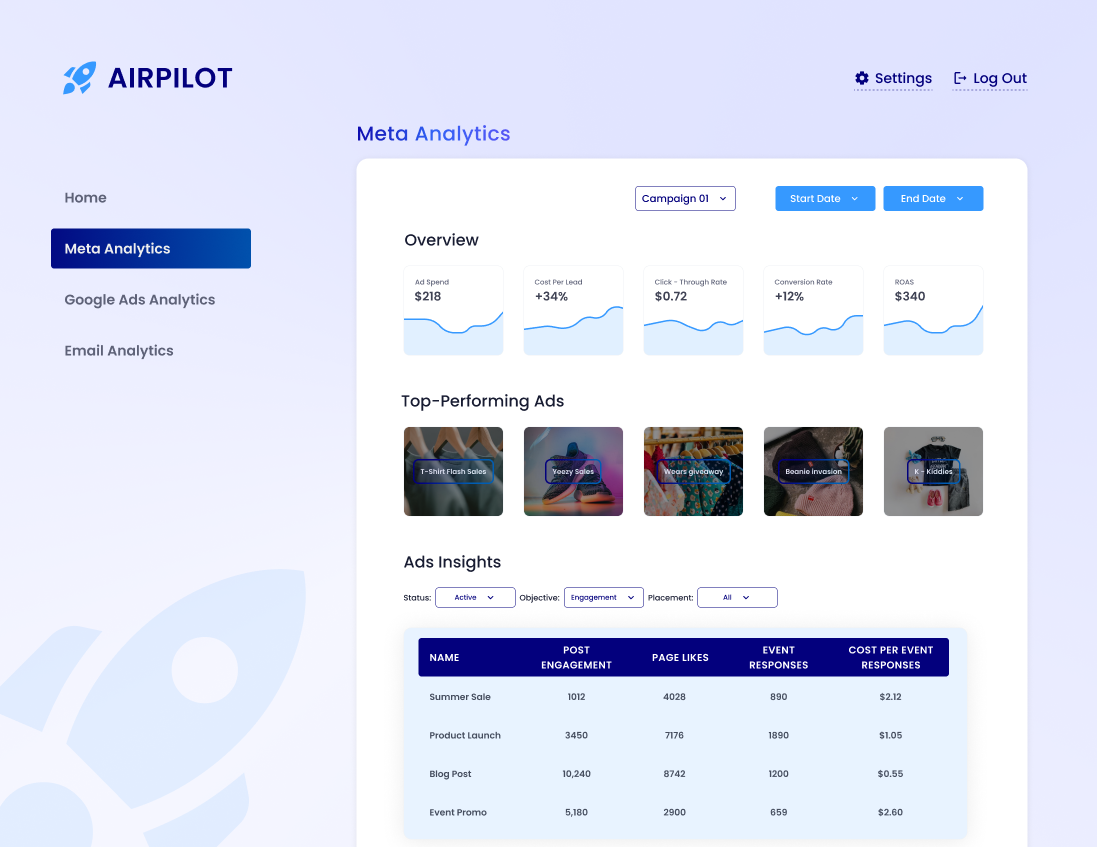Click the Cost Per Lead card
The image size is (1097, 848).
[573, 310]
